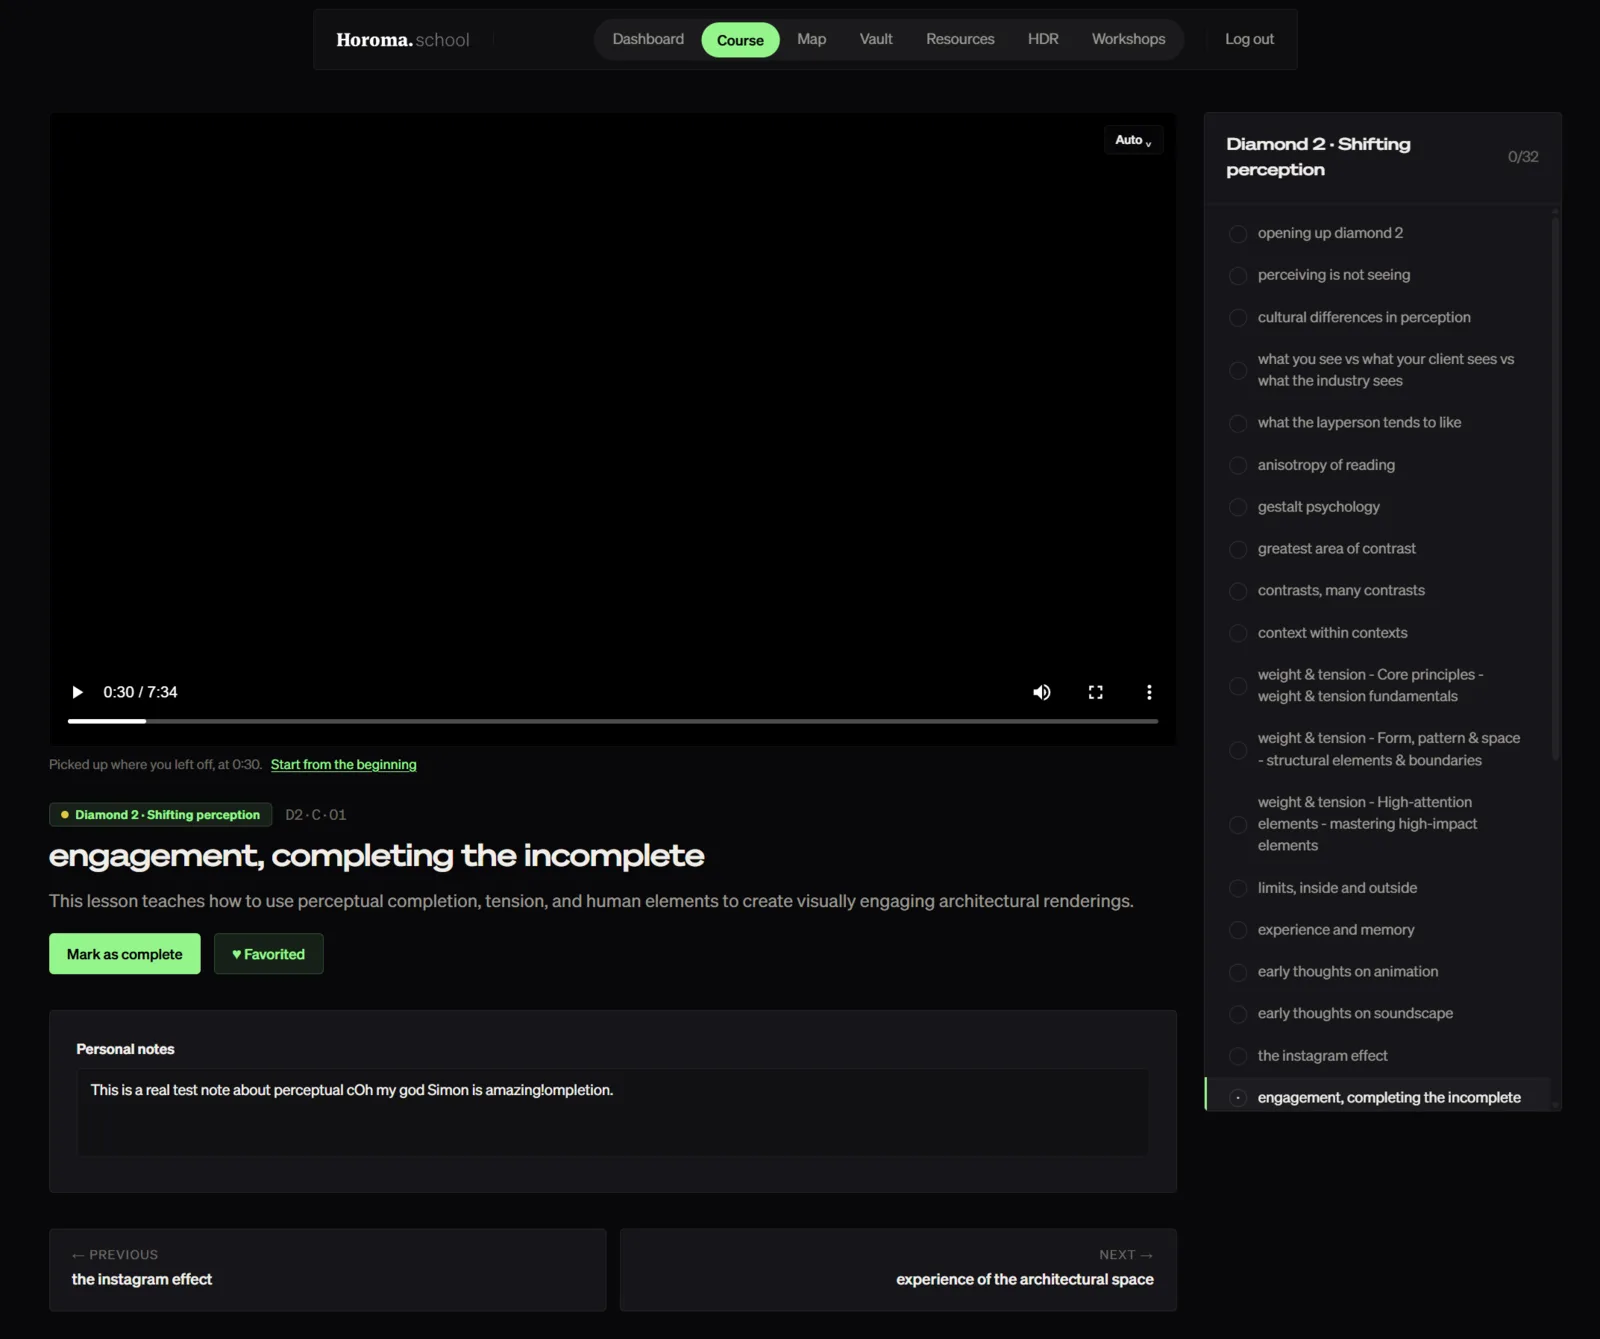The height and width of the screenshot is (1339, 1600).
Task: Enter fullscreen video mode
Action: click(1096, 692)
